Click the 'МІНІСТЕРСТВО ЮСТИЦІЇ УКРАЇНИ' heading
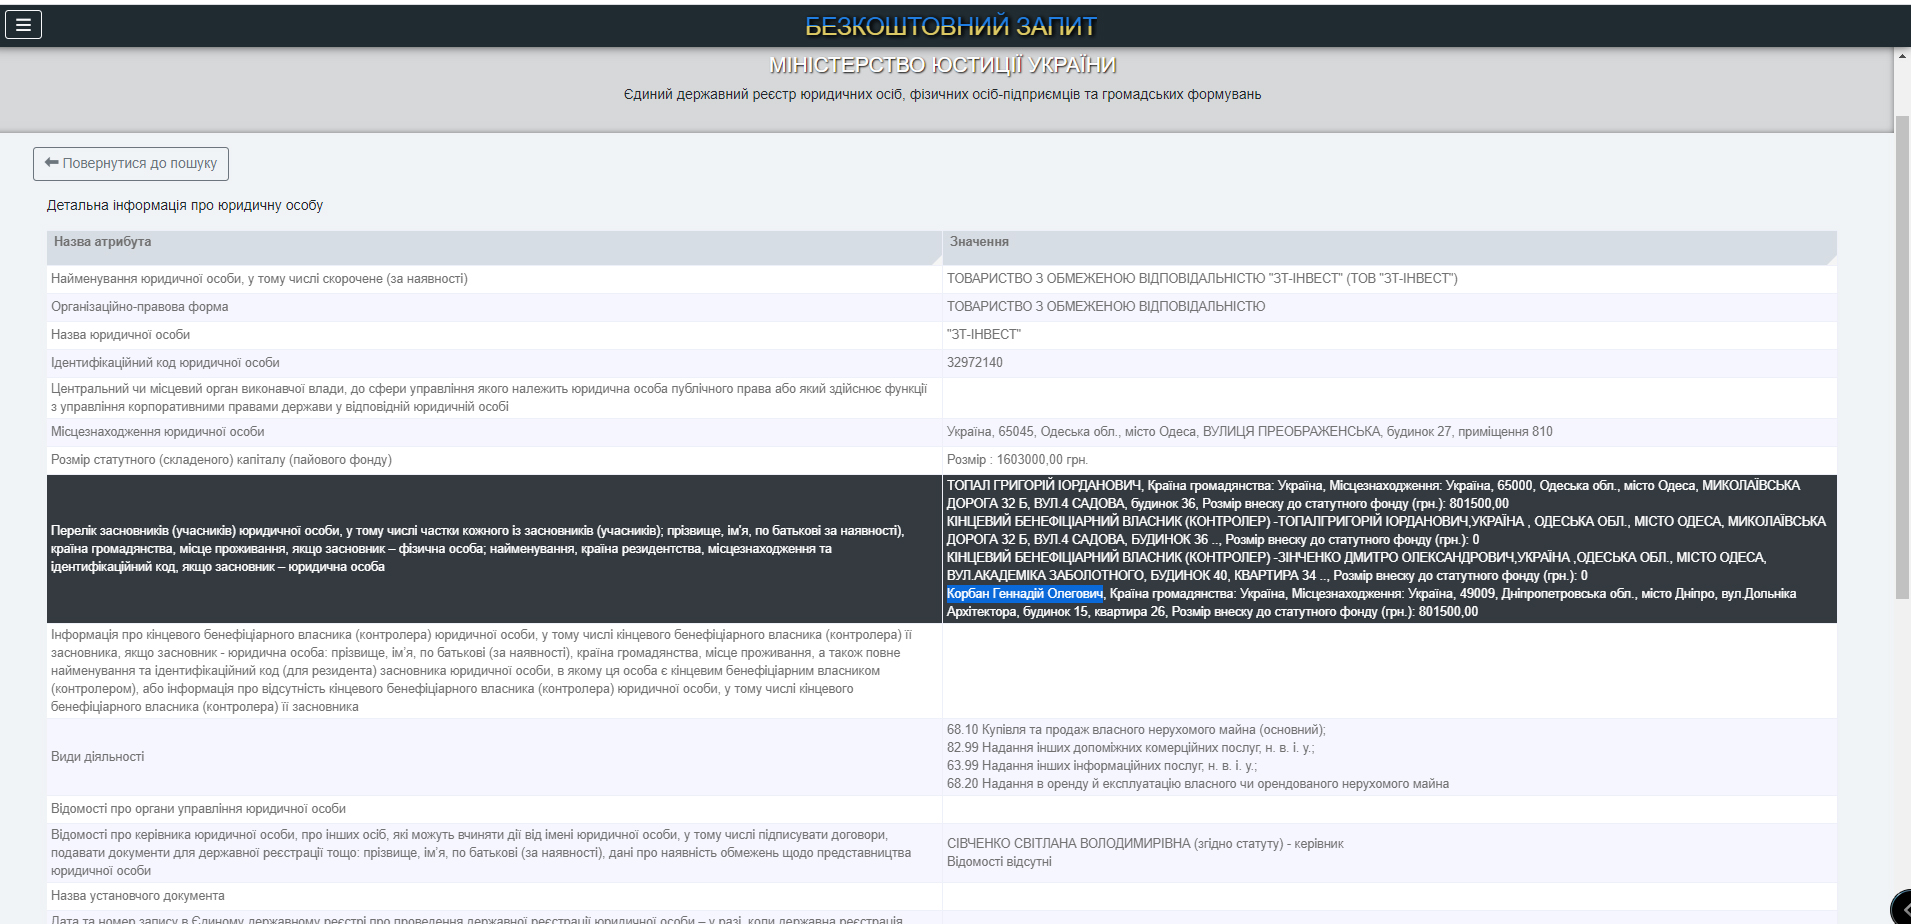 click(x=942, y=65)
